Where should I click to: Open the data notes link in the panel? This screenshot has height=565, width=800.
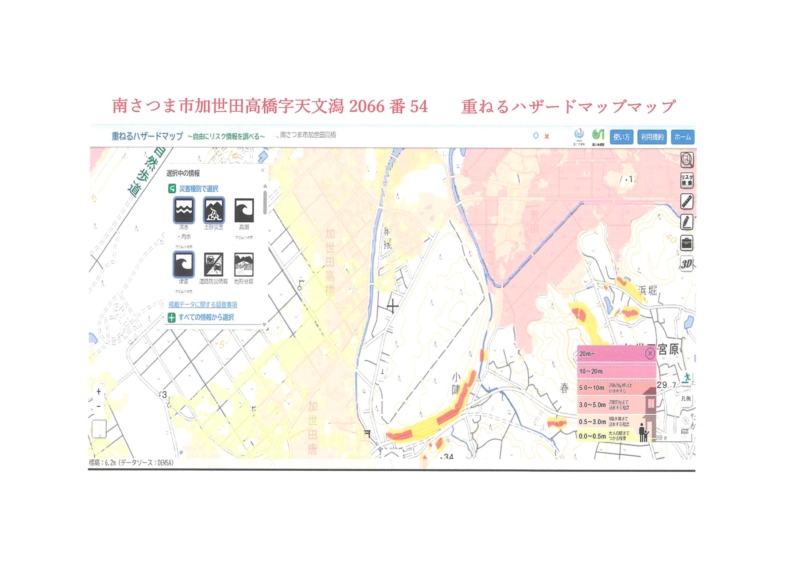202,304
